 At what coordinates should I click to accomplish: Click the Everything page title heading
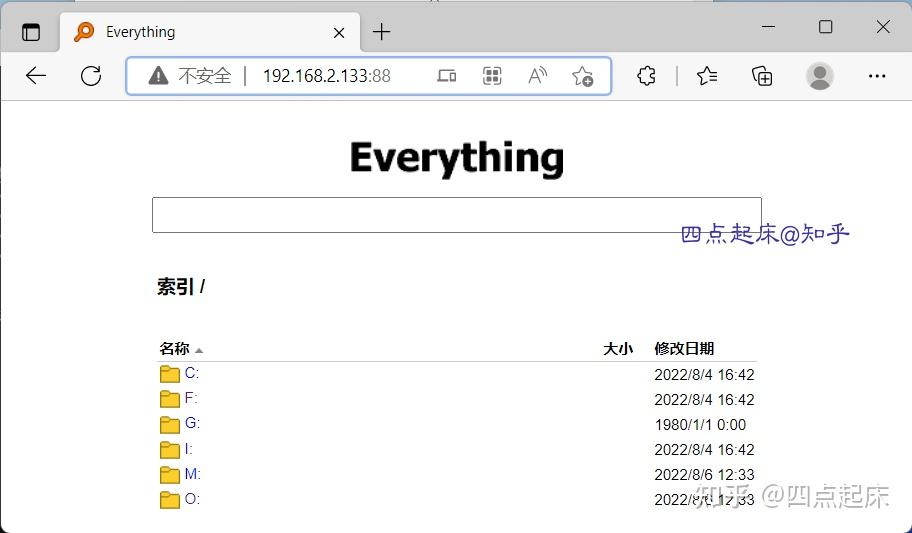457,158
